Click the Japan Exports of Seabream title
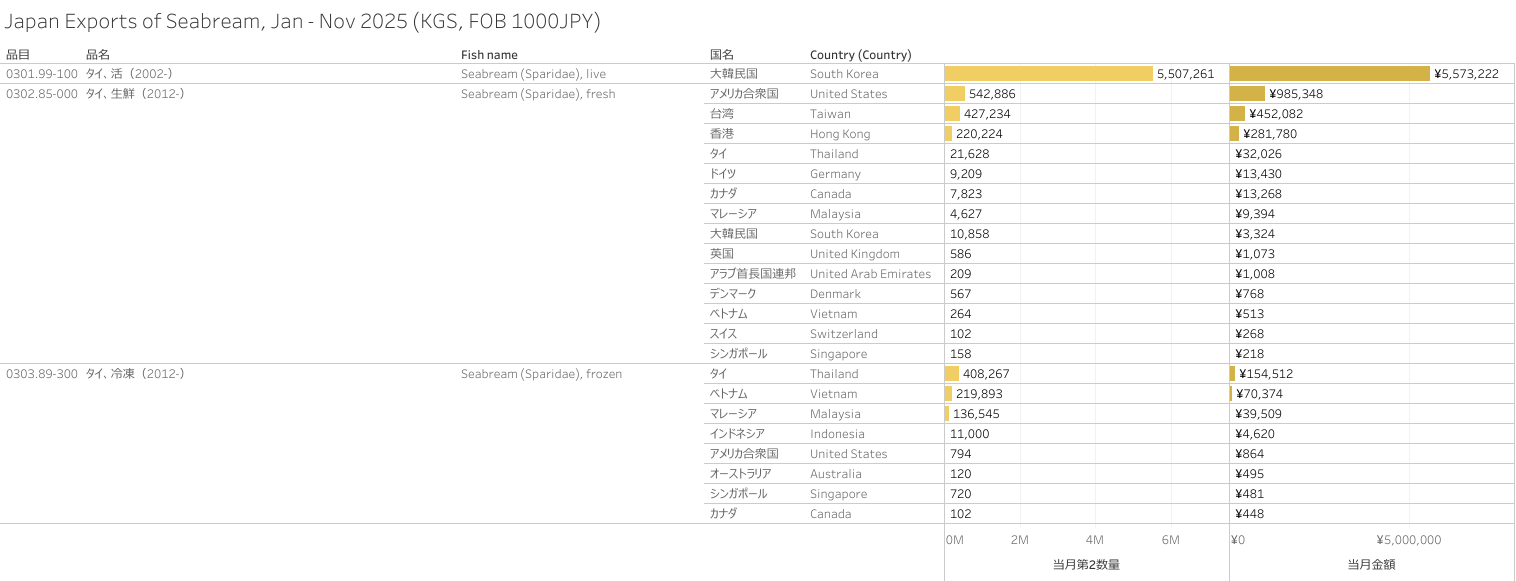This screenshot has width=1516, height=581. (303, 21)
